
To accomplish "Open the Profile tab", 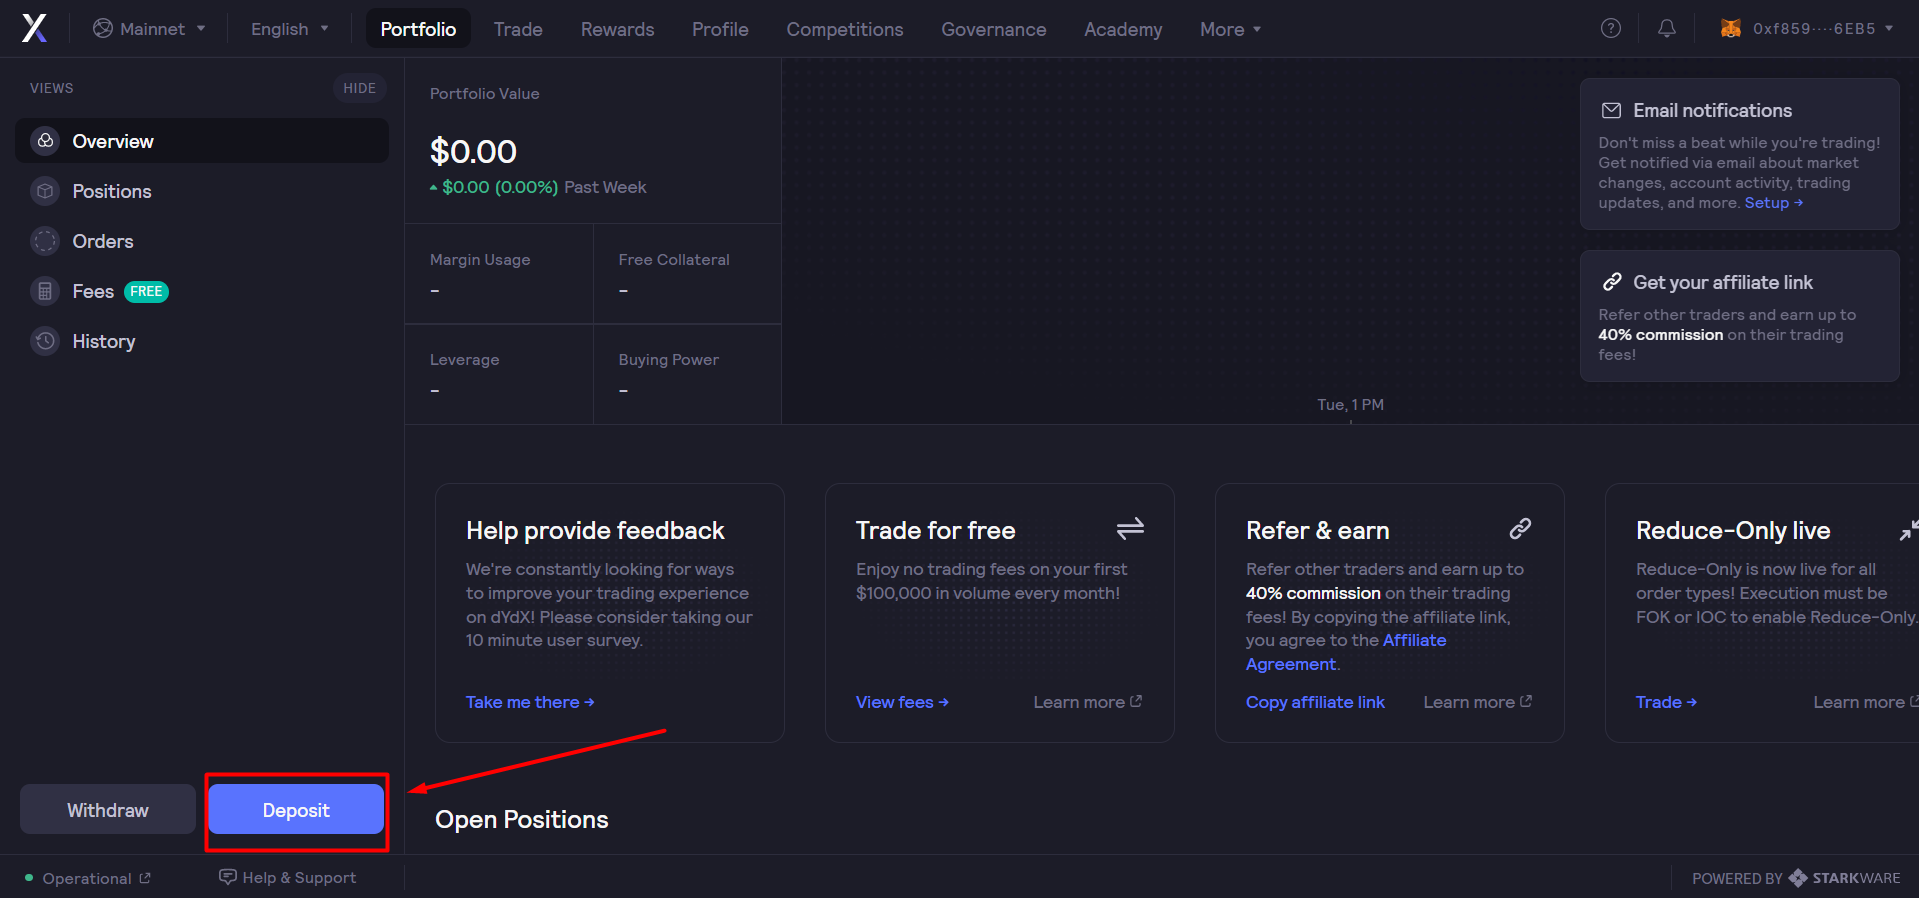I will tap(720, 29).
